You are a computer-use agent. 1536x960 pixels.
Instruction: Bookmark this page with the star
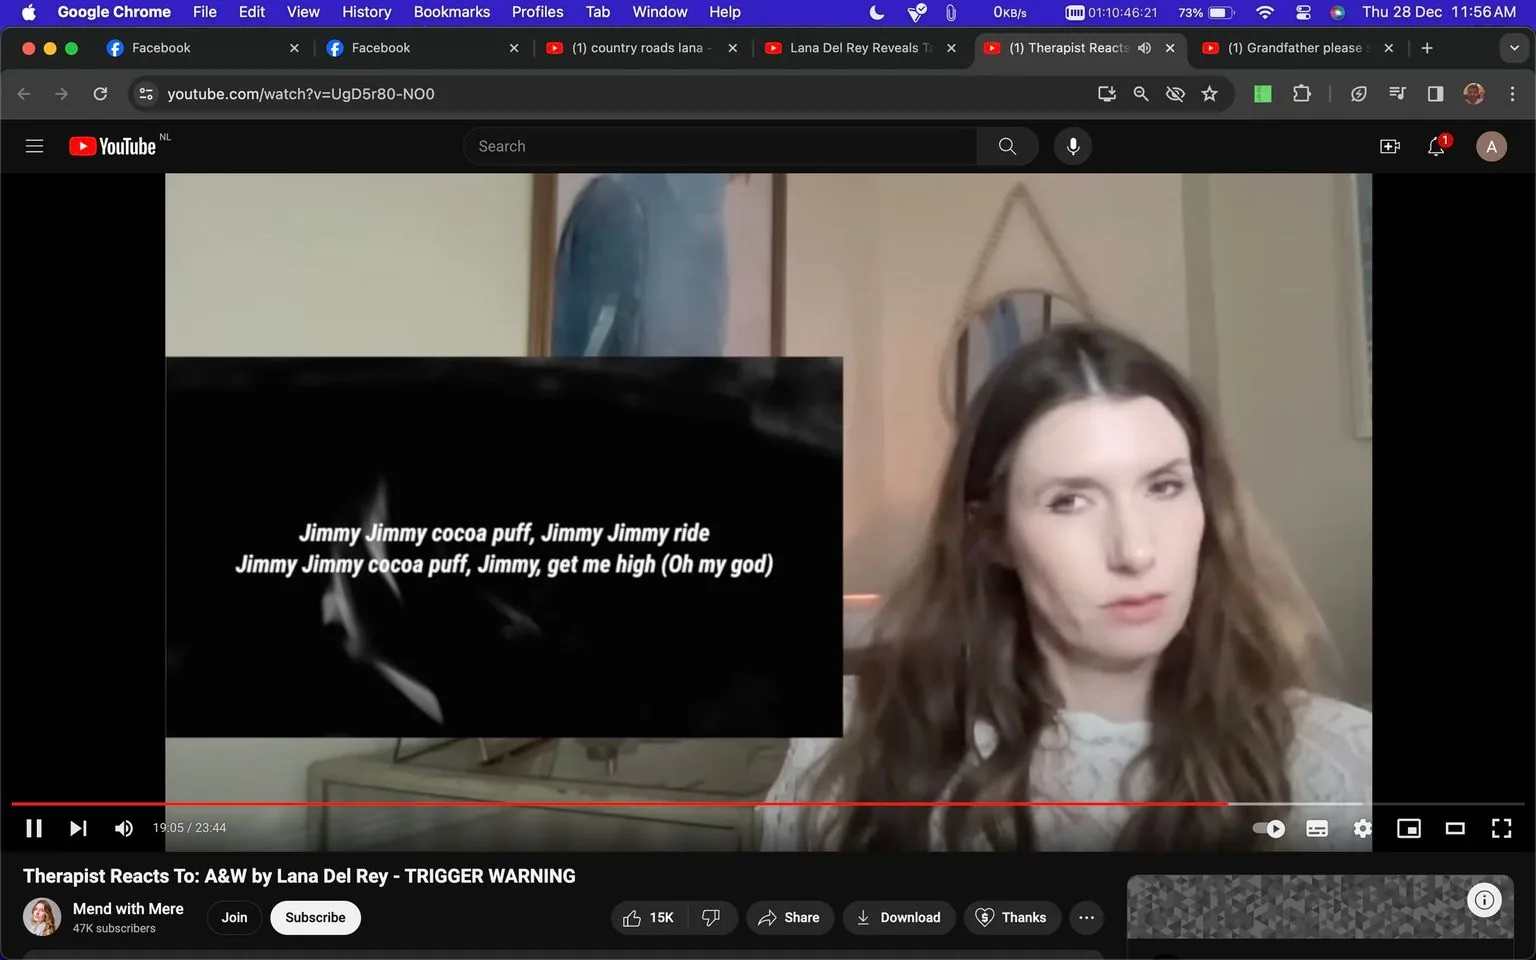pyautogui.click(x=1209, y=93)
